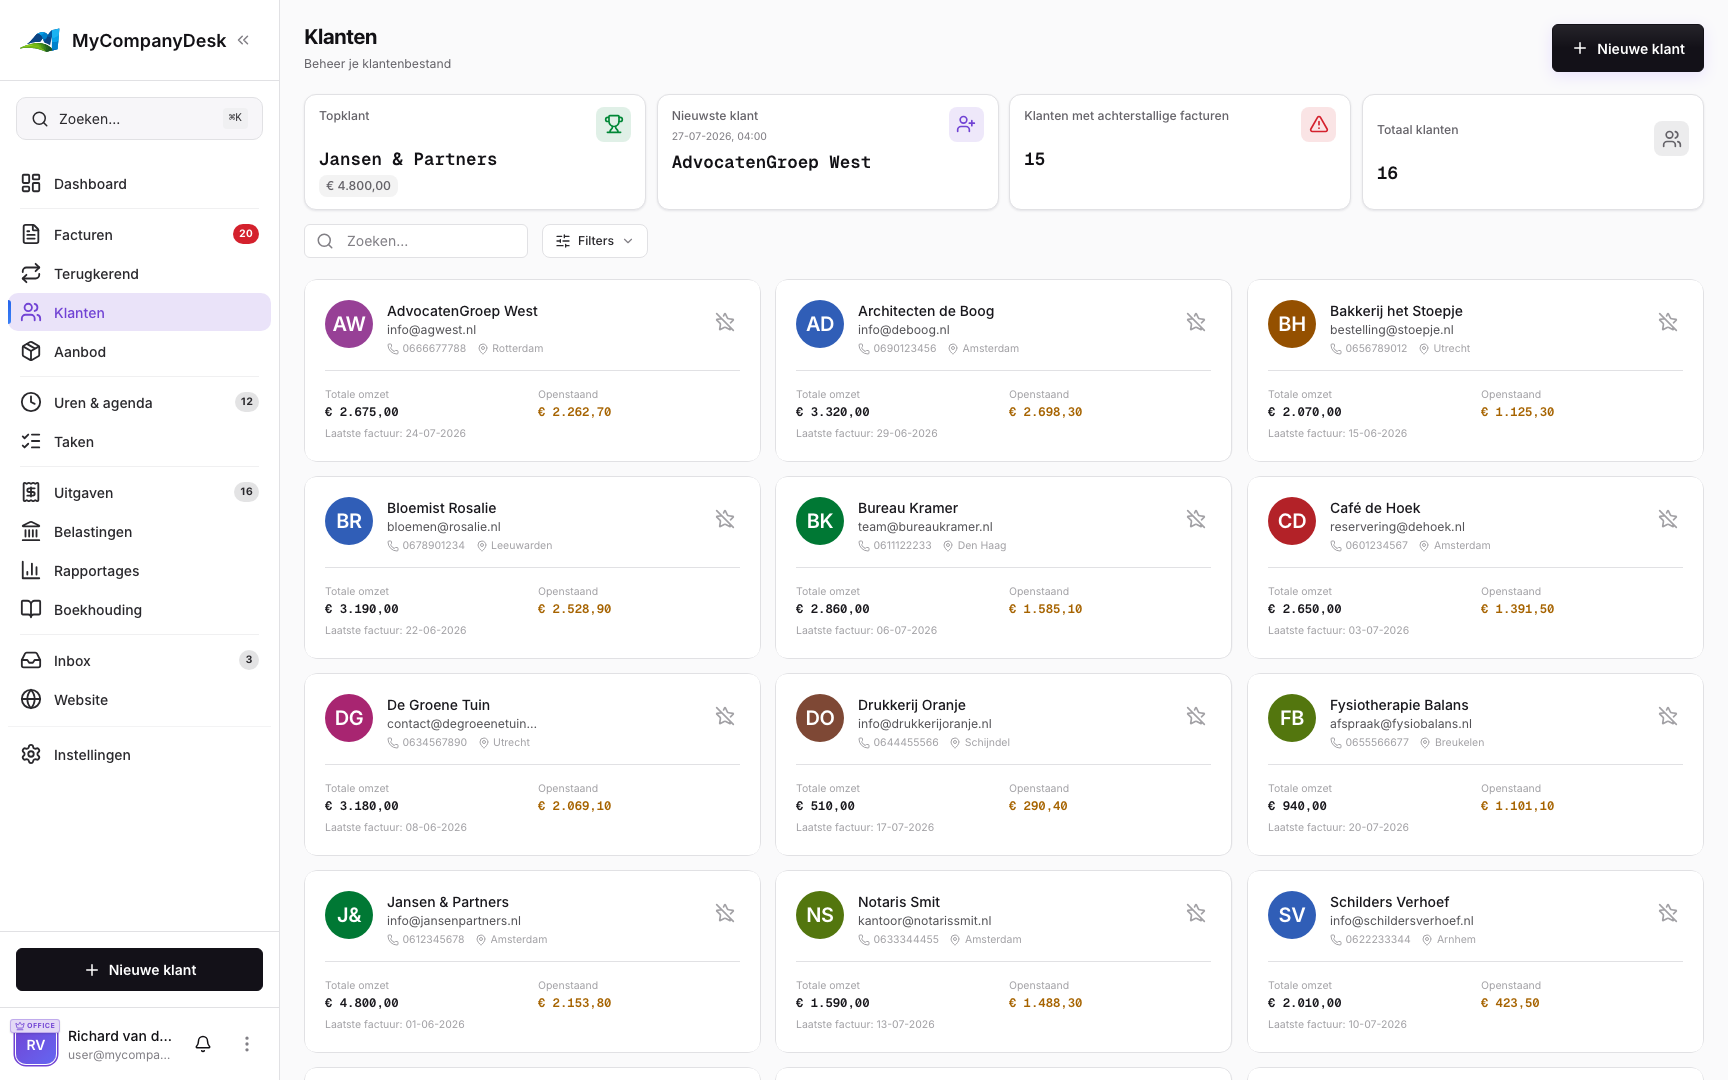1728x1080 pixels.
Task: Toggle favorite star for Schilders Verhoef
Action: coord(1668,913)
